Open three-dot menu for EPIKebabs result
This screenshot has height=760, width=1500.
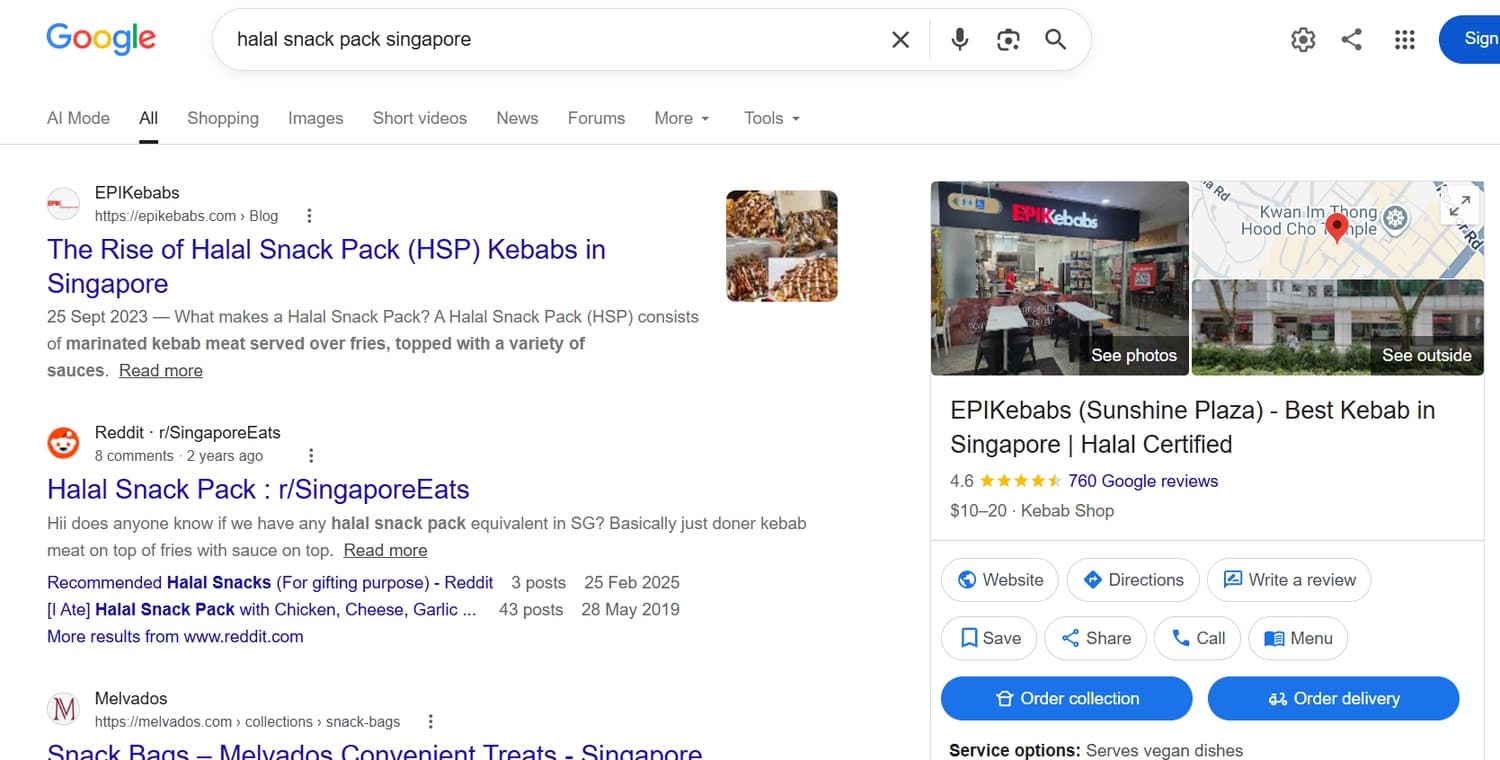click(x=309, y=215)
